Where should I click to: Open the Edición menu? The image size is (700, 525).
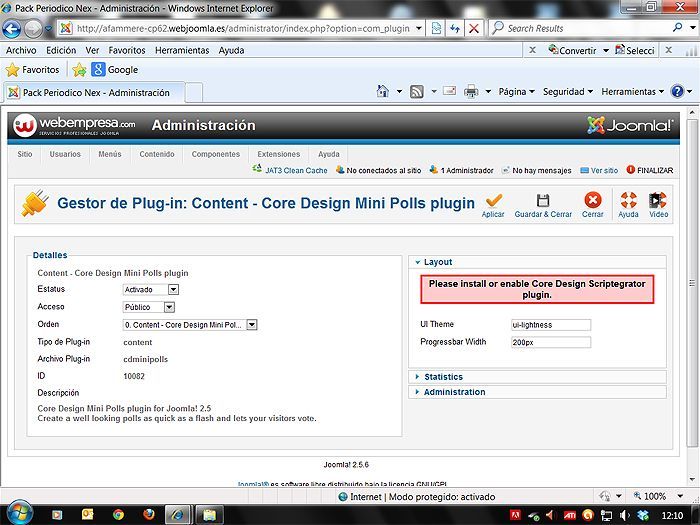tap(61, 50)
